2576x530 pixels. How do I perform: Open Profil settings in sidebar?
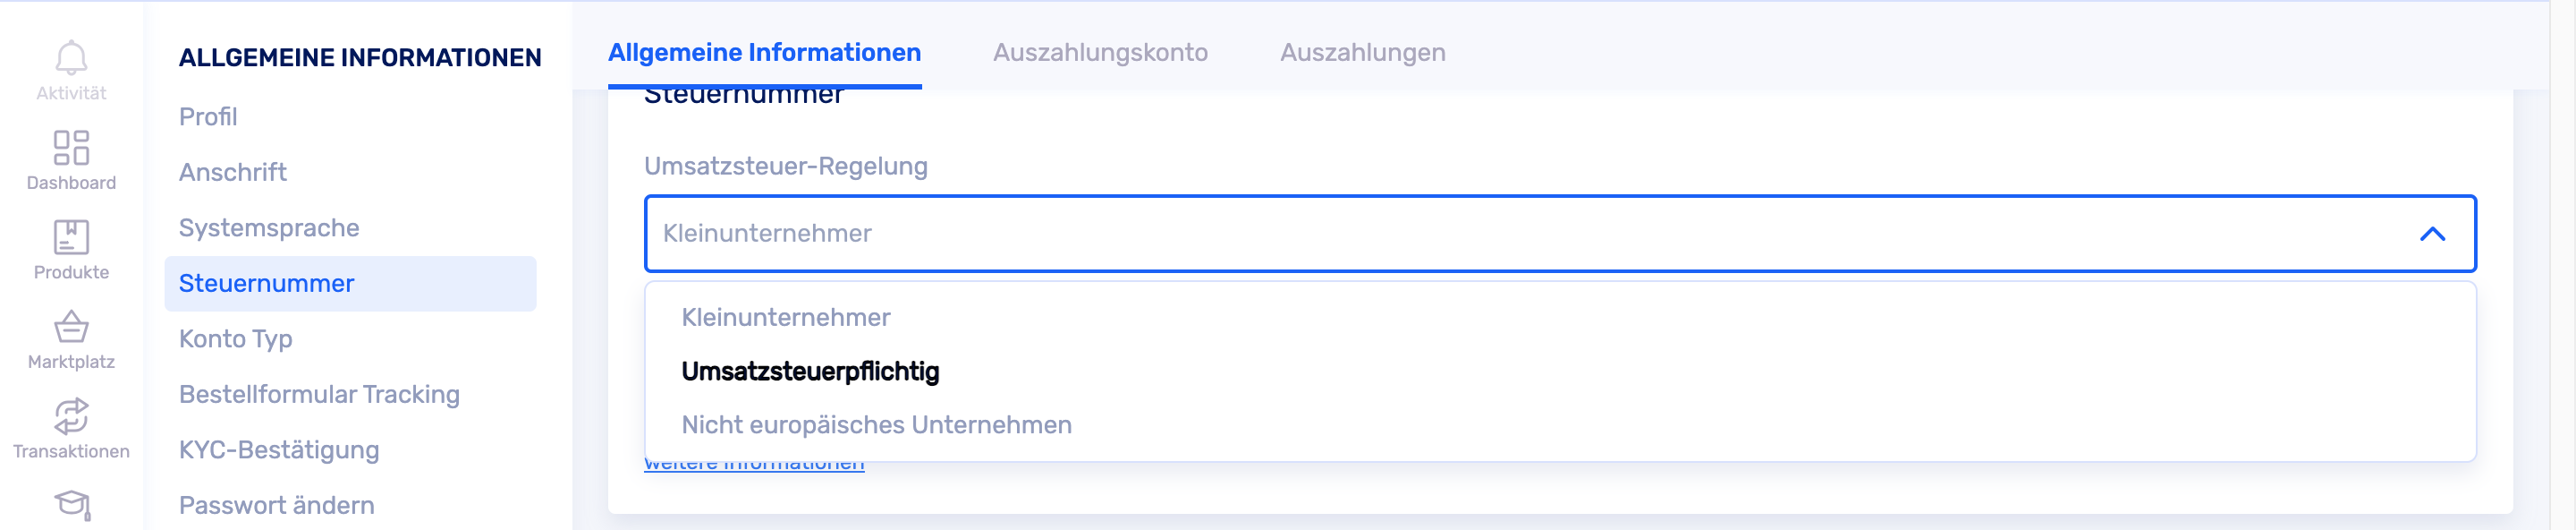click(208, 117)
